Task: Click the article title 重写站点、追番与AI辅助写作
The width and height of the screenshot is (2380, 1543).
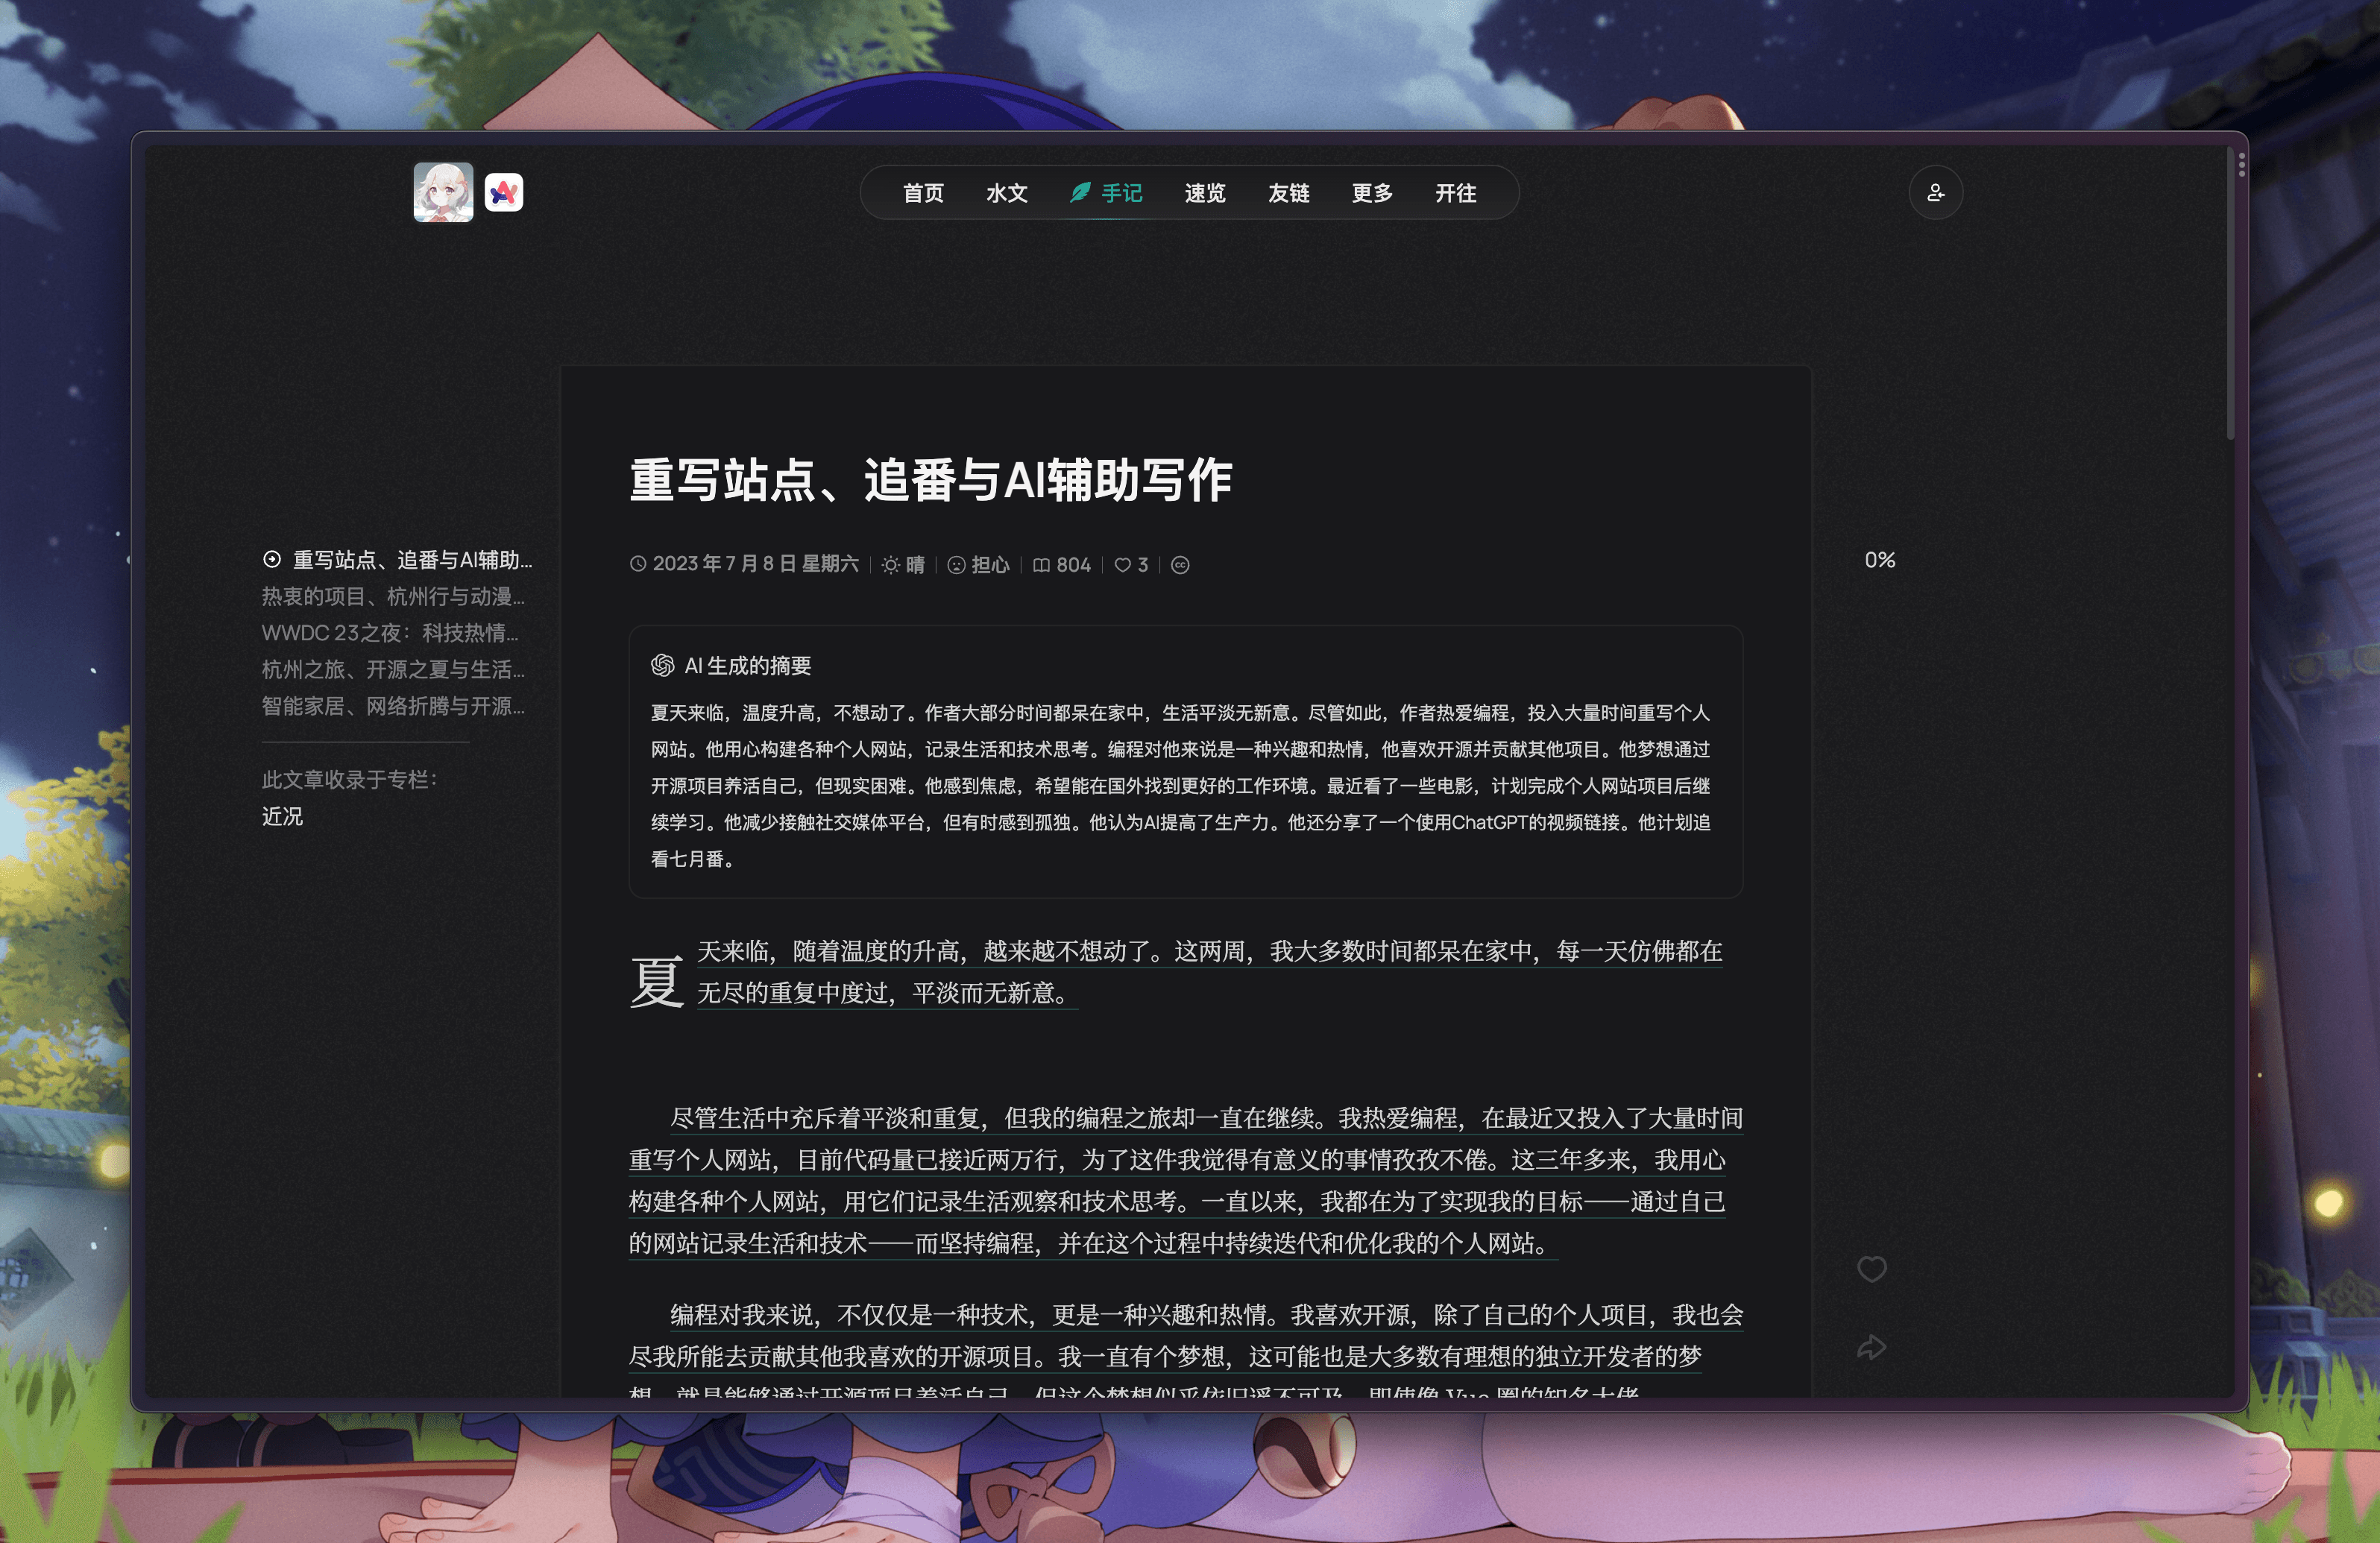Action: [931, 480]
